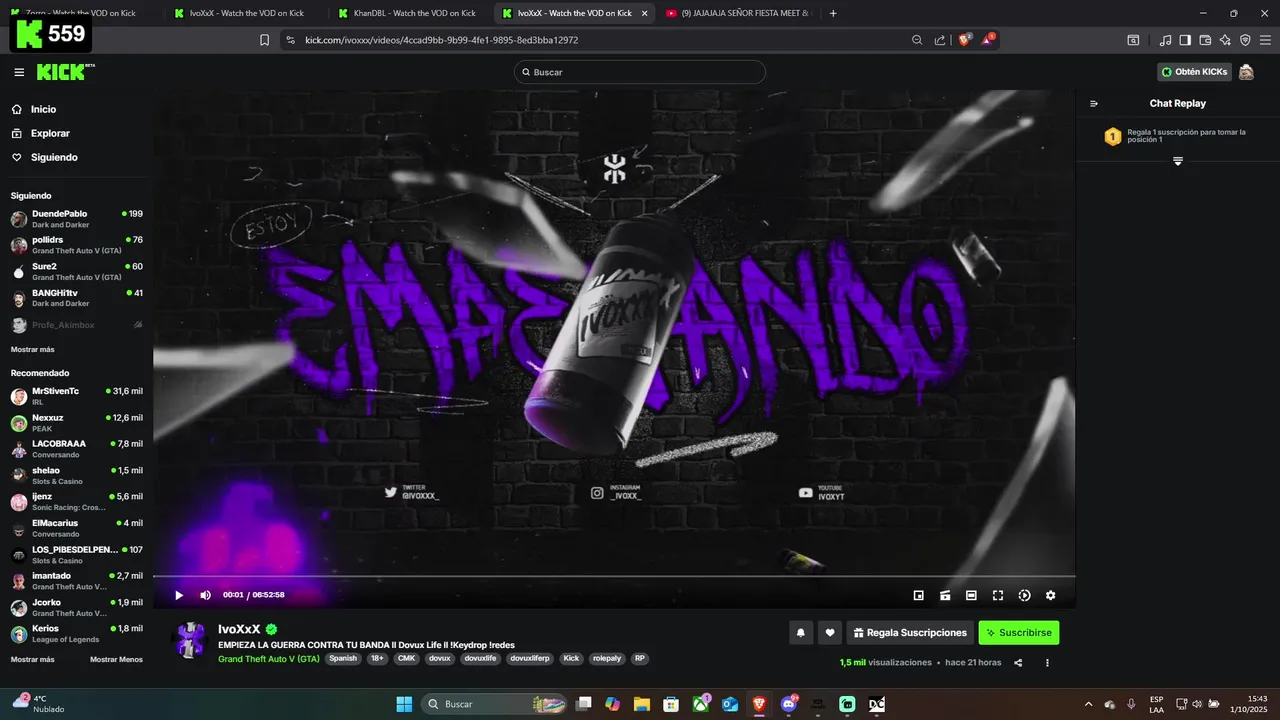Open the Brave main menu hamburger
Screen dimensions: 1280x720
(x=1265, y=40)
